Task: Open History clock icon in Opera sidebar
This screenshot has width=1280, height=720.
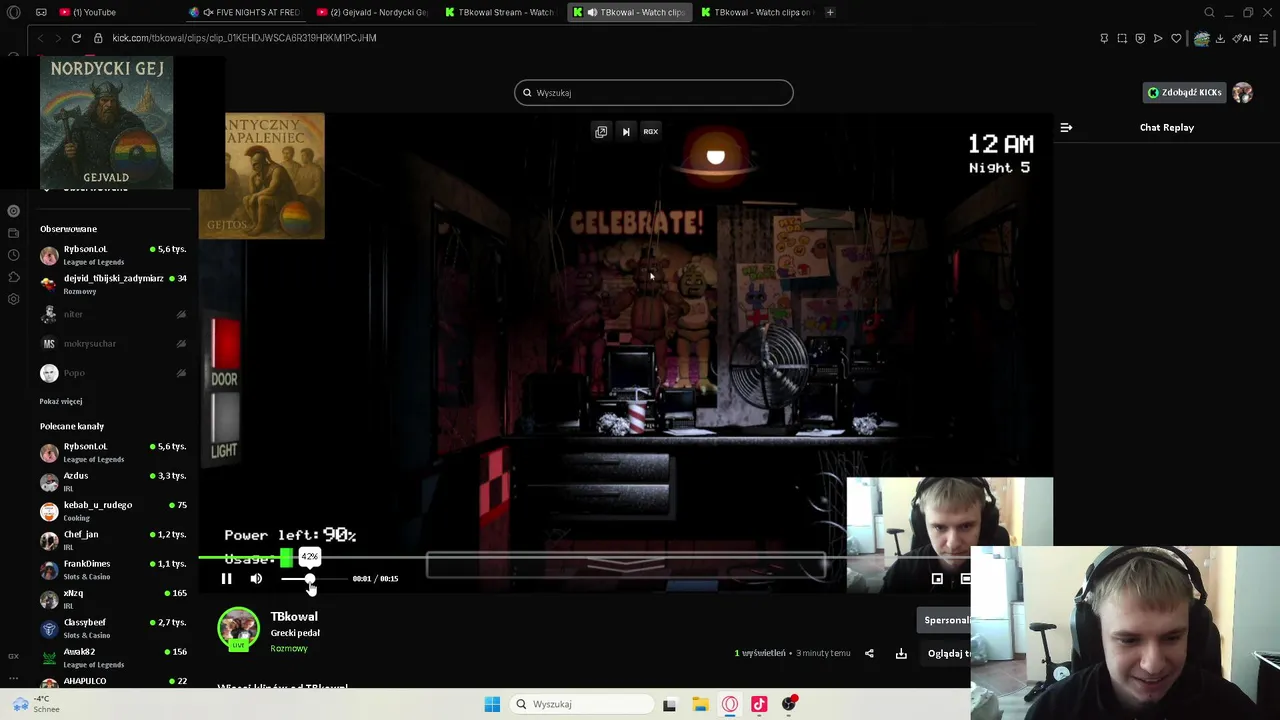Action: (x=13, y=255)
